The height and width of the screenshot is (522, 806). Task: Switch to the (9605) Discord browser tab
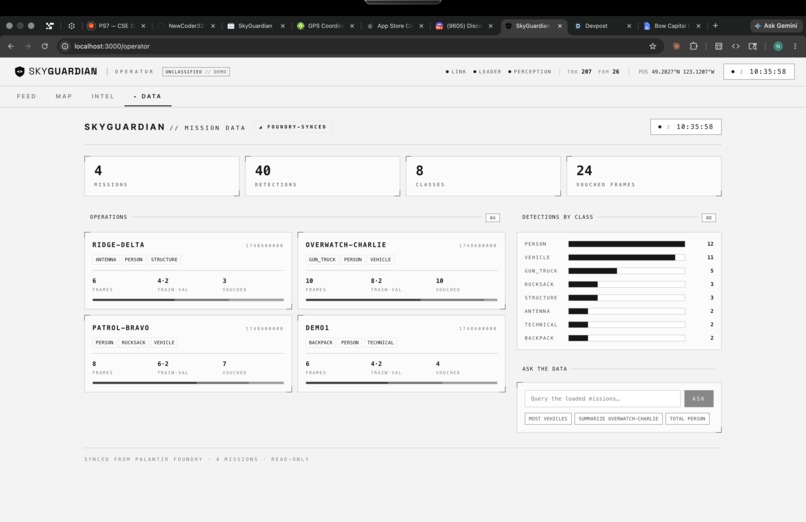click(463, 26)
